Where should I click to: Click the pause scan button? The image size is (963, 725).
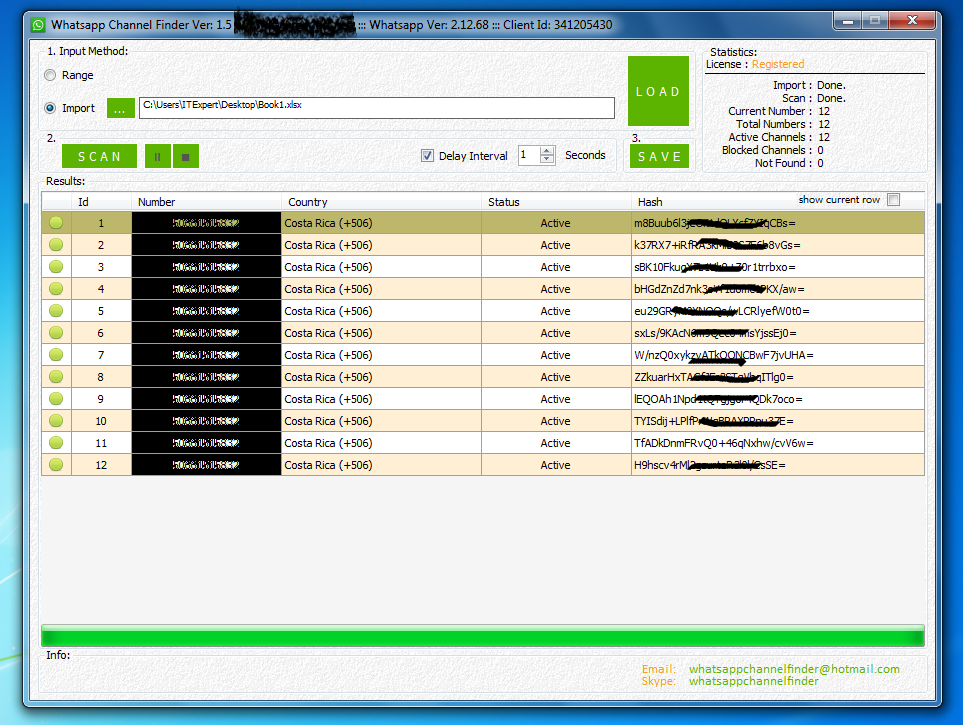[x=158, y=157]
